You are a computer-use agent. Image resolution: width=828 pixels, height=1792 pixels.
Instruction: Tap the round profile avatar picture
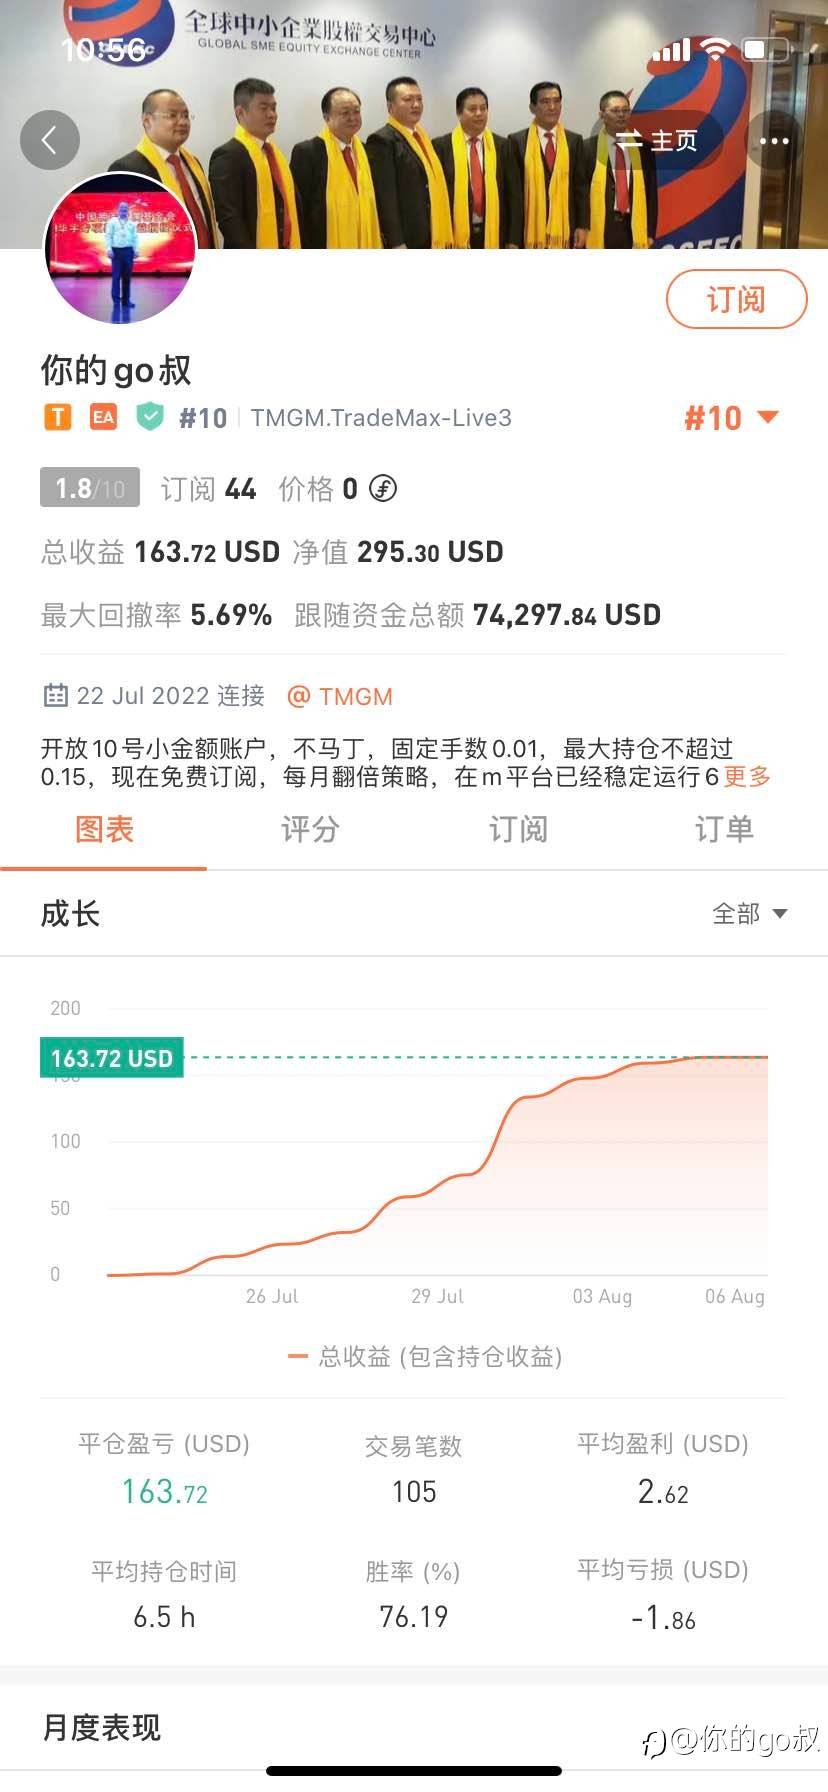click(120, 248)
